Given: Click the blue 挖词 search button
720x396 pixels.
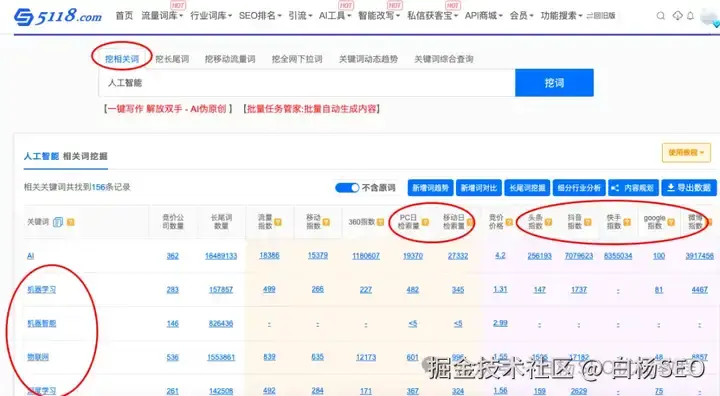Looking at the screenshot, I should point(554,83).
